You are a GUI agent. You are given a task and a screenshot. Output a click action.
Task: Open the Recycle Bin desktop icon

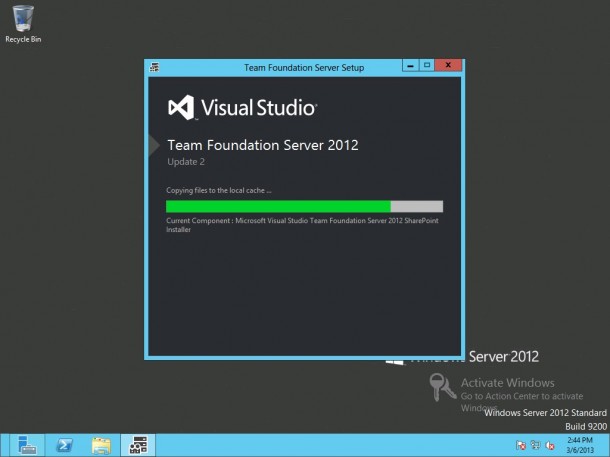click(x=23, y=23)
